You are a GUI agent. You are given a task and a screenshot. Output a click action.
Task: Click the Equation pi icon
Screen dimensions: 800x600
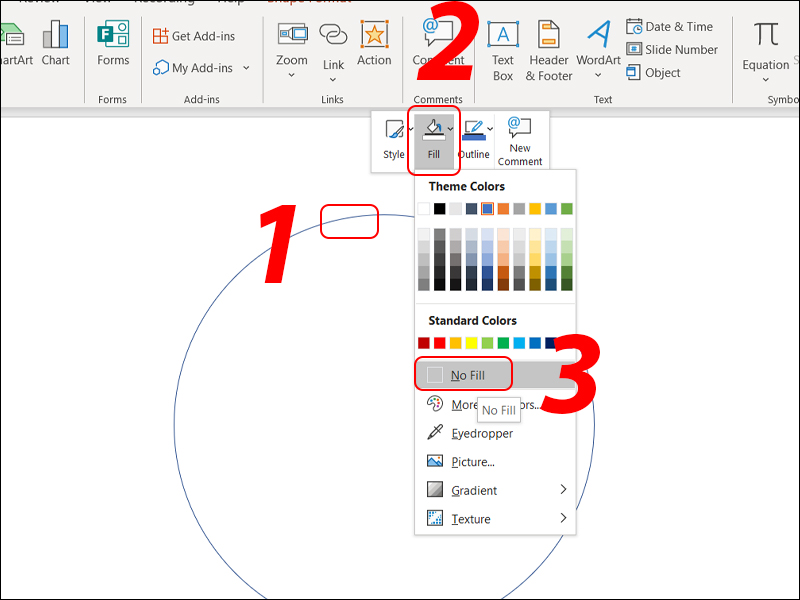(x=766, y=45)
